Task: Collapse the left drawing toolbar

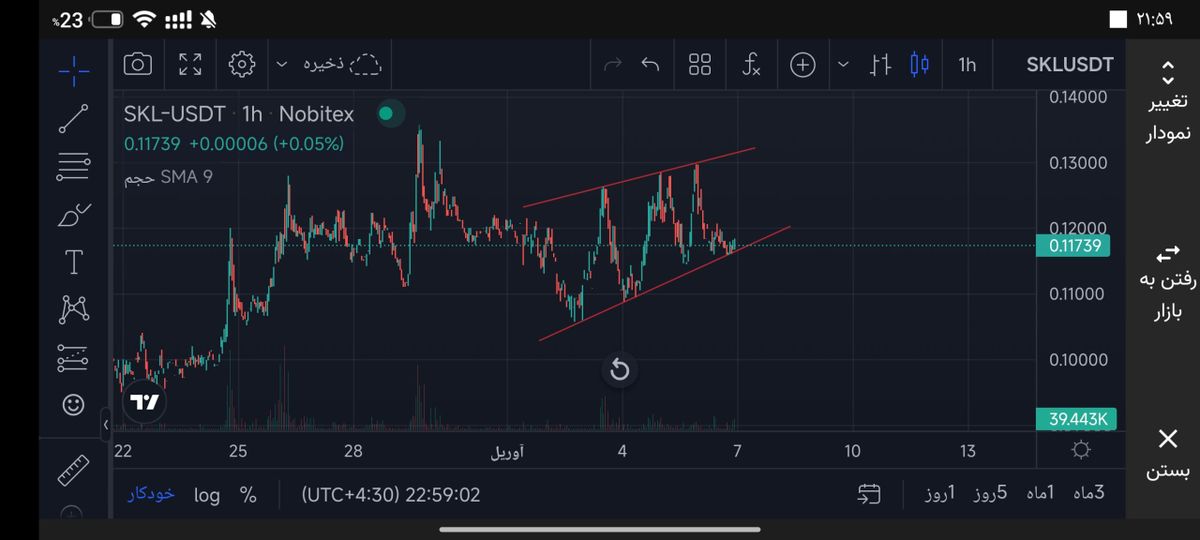Action: 106,426
